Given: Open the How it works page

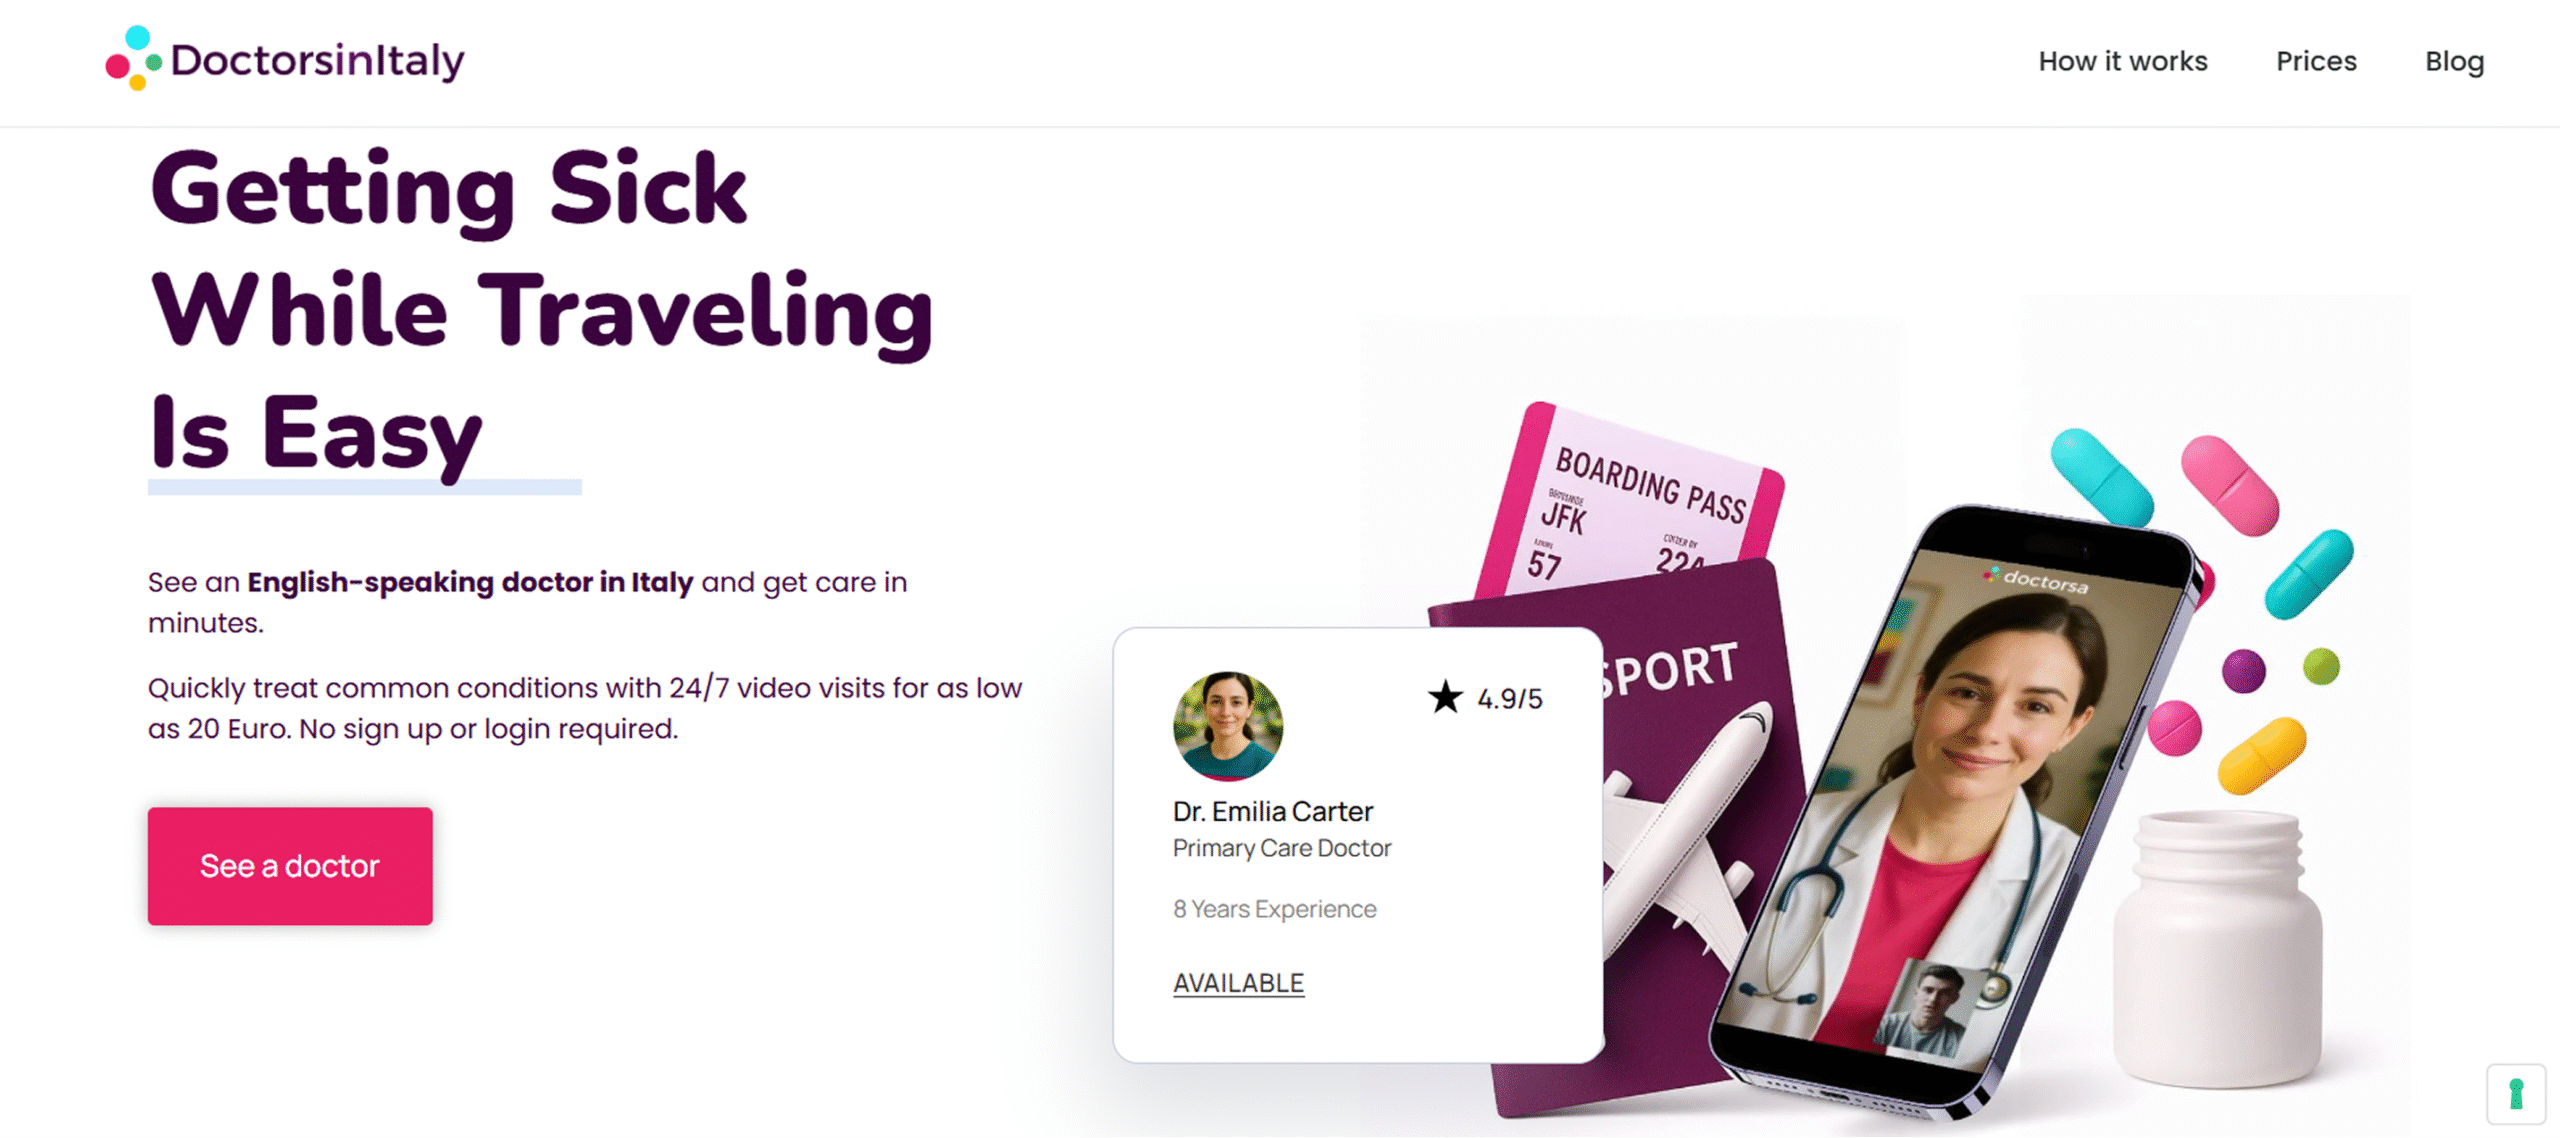Looking at the screenshot, I should 2123,61.
